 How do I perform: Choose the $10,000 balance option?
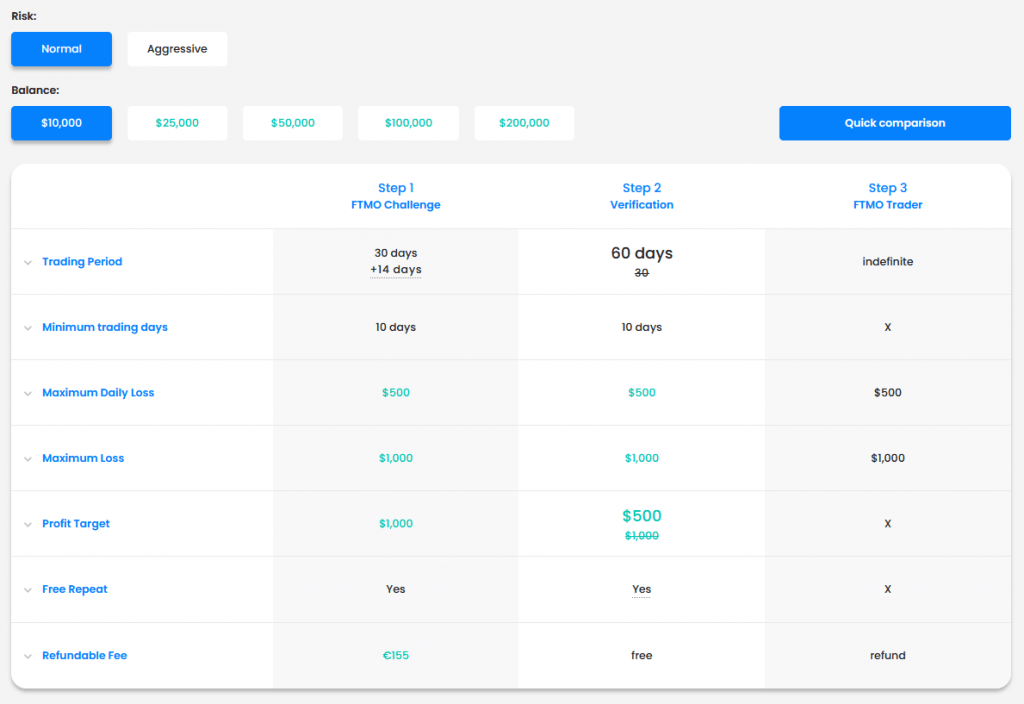[61, 123]
